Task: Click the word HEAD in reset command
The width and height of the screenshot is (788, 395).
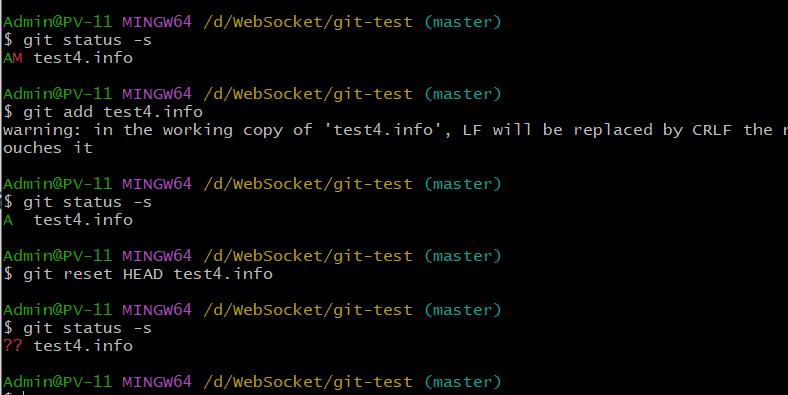Action: click(143, 274)
